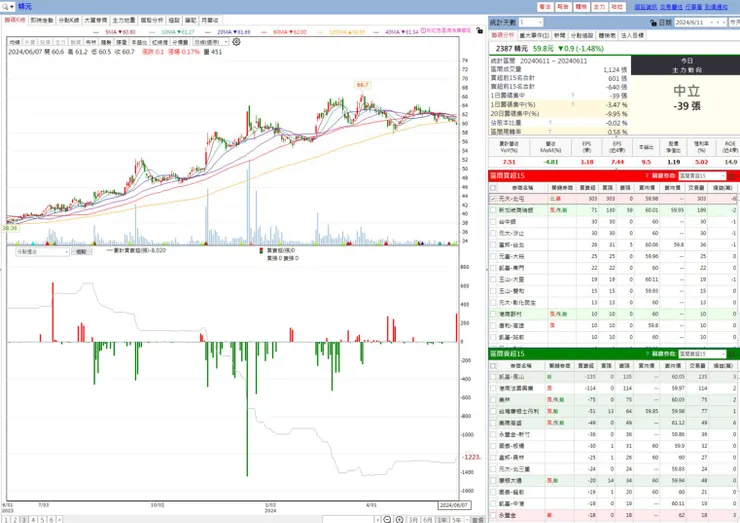Click the magnifier search icon
This screenshot has width=740, height=523.
click(x=5, y=7)
